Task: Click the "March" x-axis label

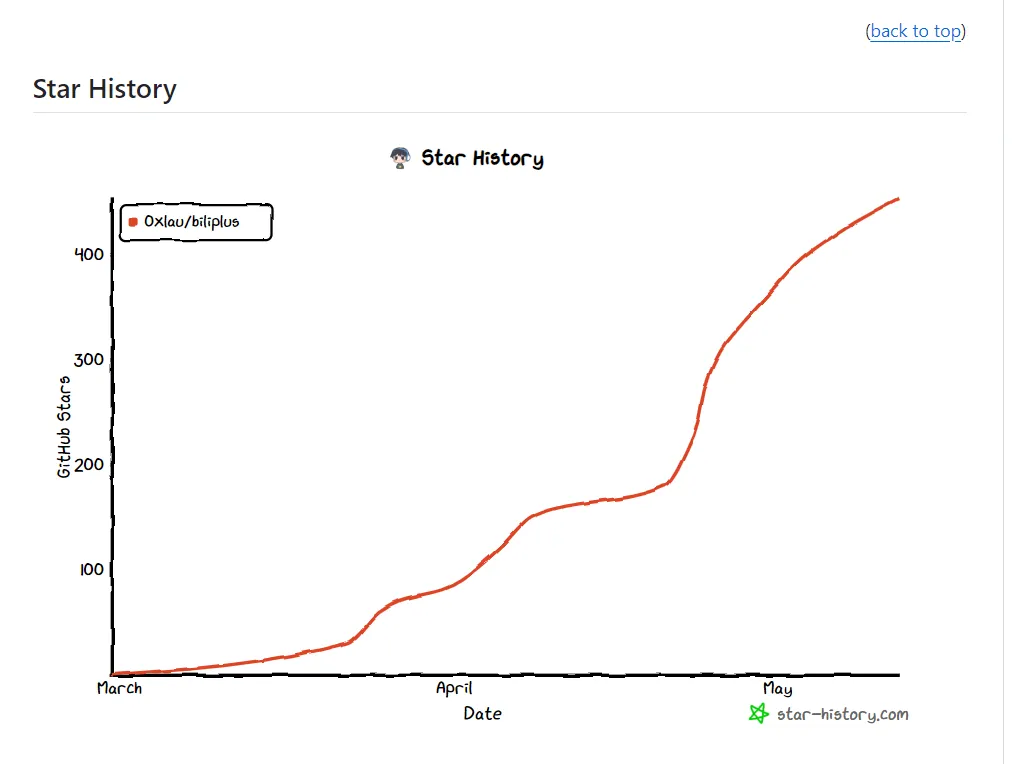Action: pos(119,689)
